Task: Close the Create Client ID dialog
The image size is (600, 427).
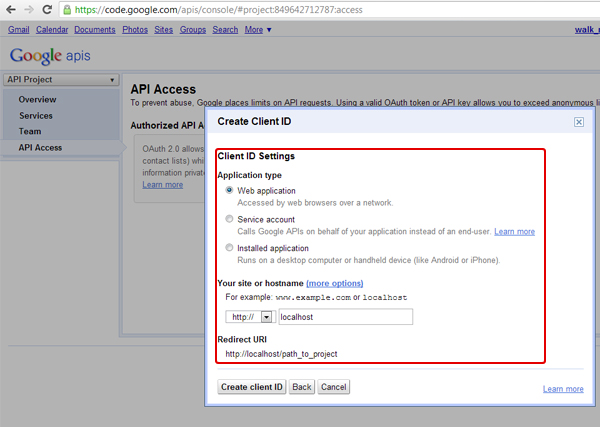Action: tap(579, 122)
